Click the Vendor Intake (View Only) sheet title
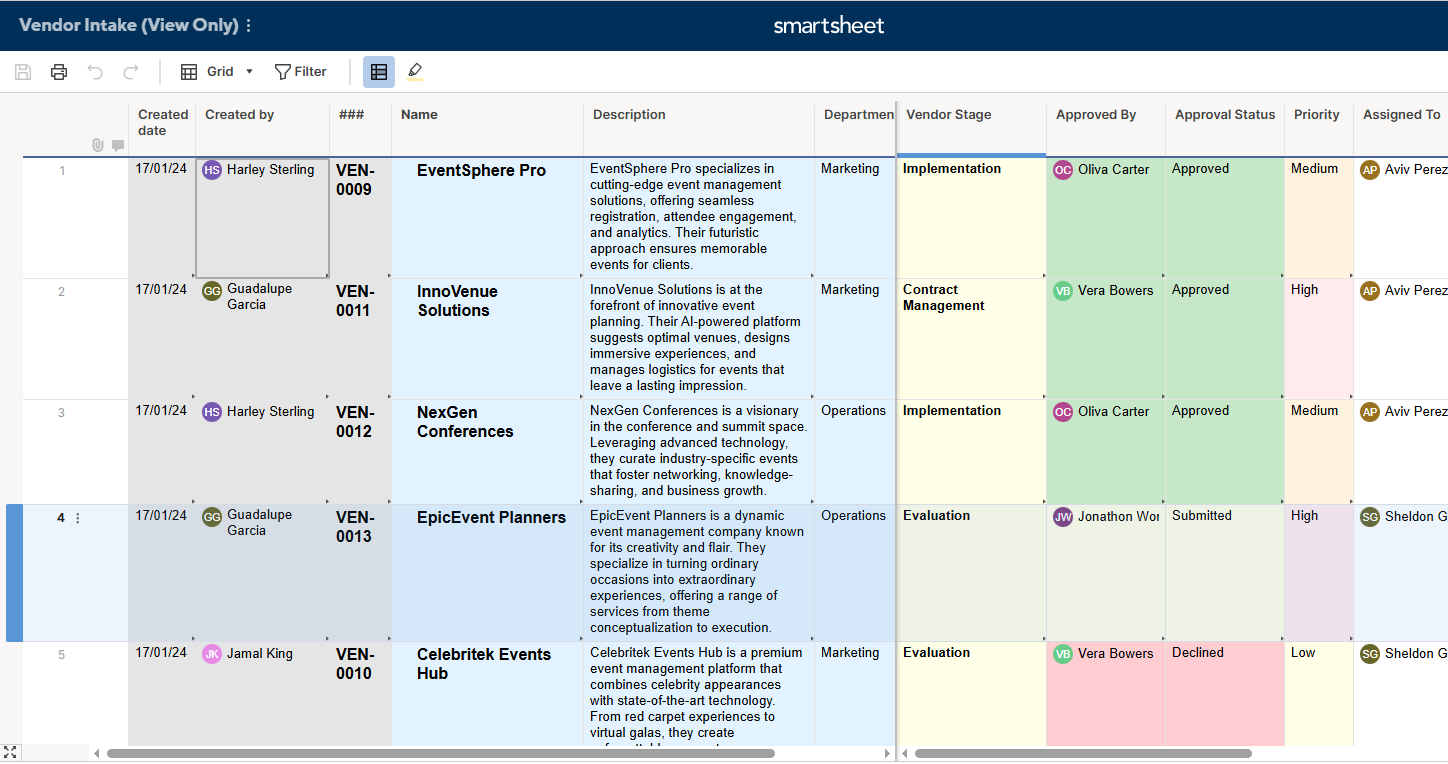The width and height of the screenshot is (1448, 764). [x=128, y=26]
